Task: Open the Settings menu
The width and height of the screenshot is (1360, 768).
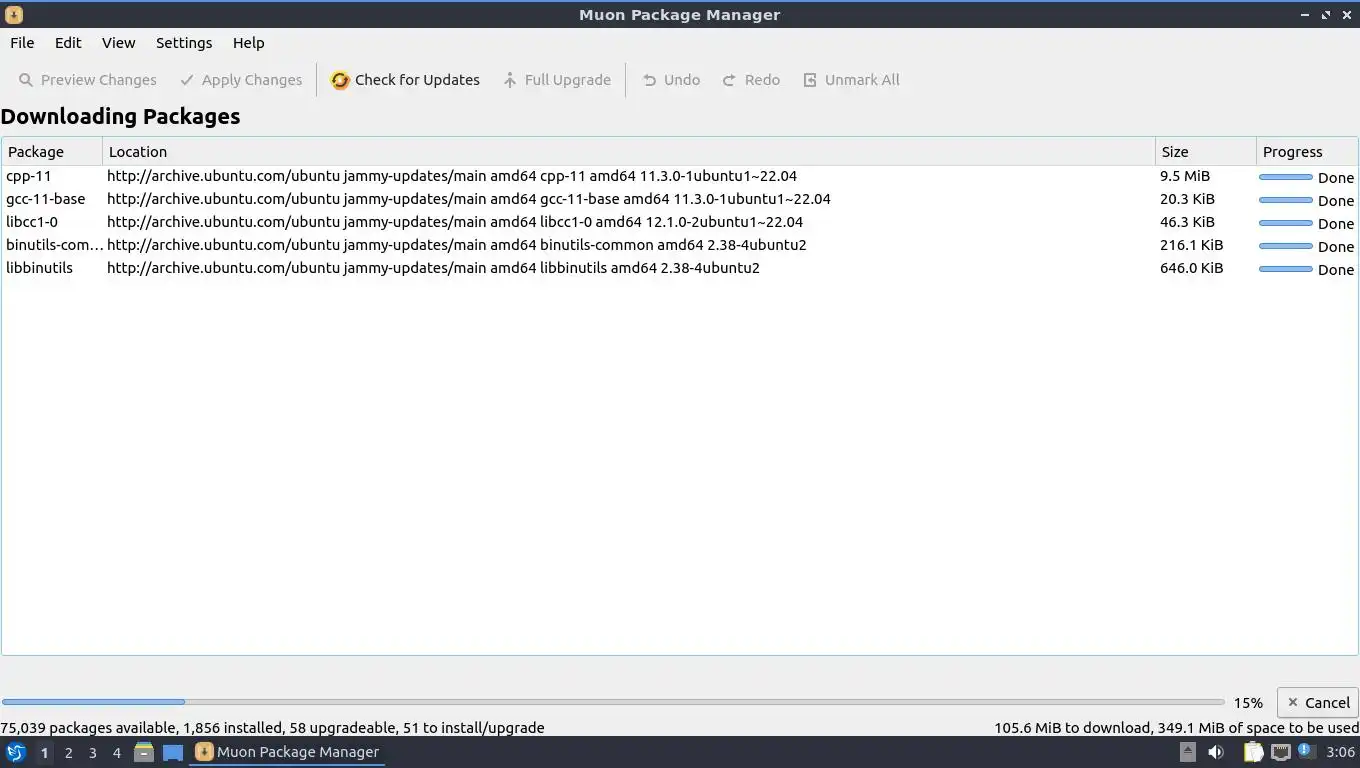Action: tap(184, 43)
